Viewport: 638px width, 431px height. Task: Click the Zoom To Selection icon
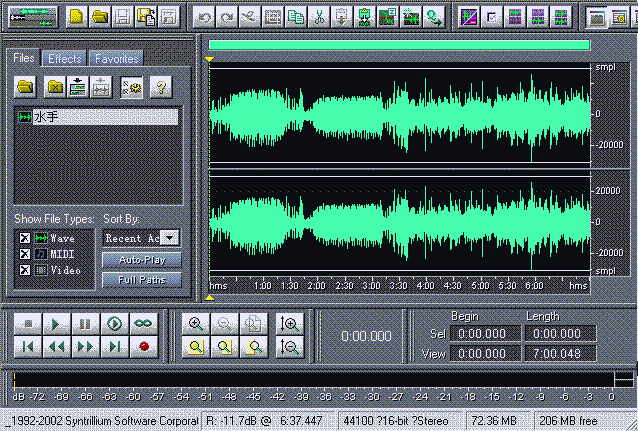(x=196, y=347)
